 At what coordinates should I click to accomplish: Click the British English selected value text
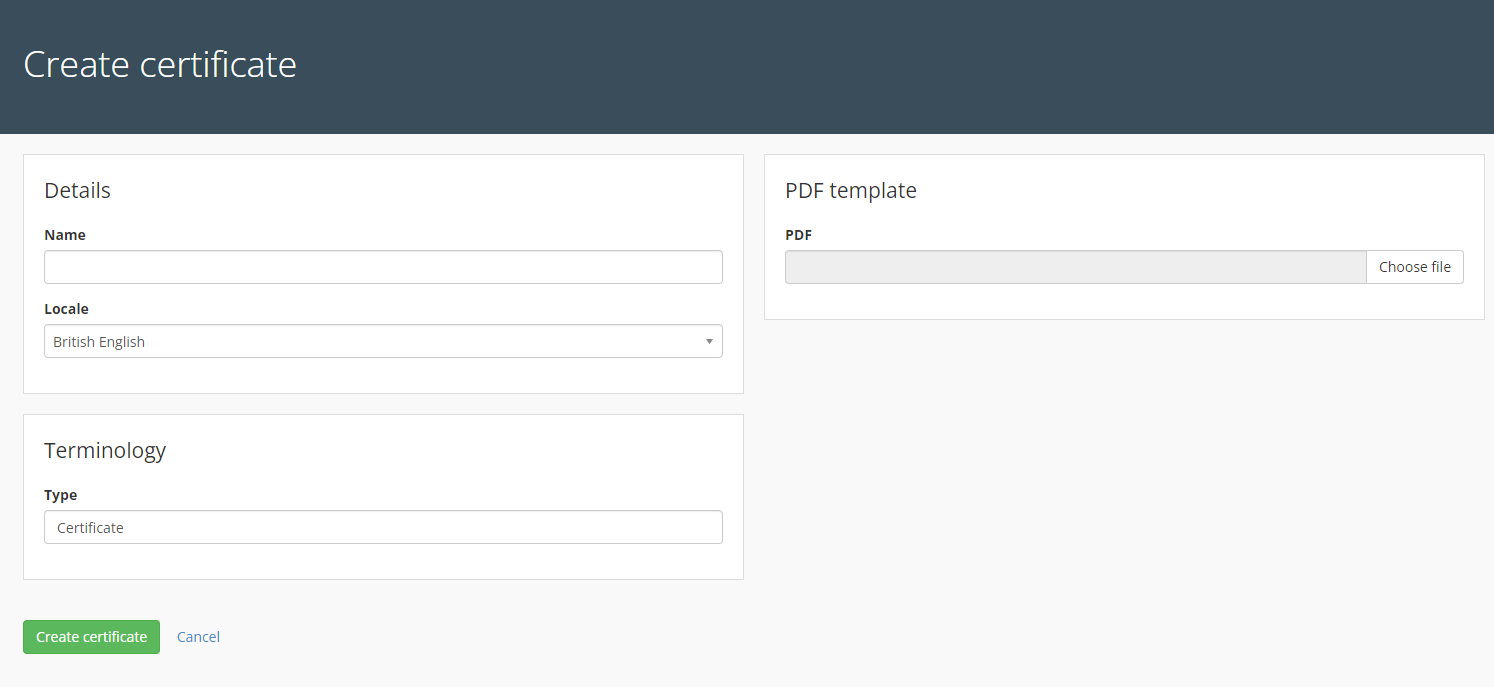coord(99,342)
